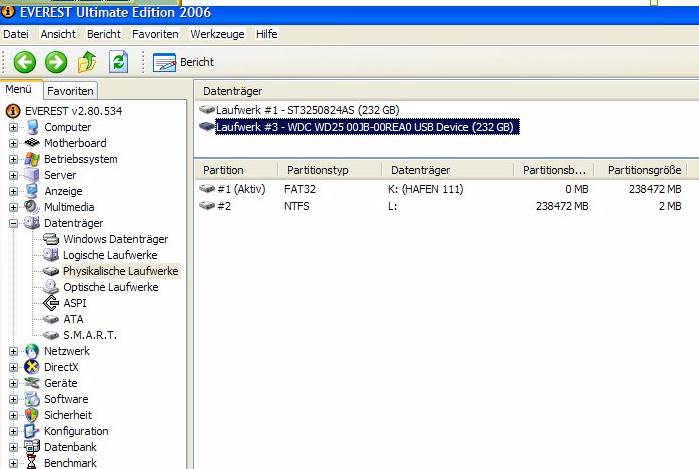Refresh the view with the refresh icon
699x469 pixels.
pos(119,62)
